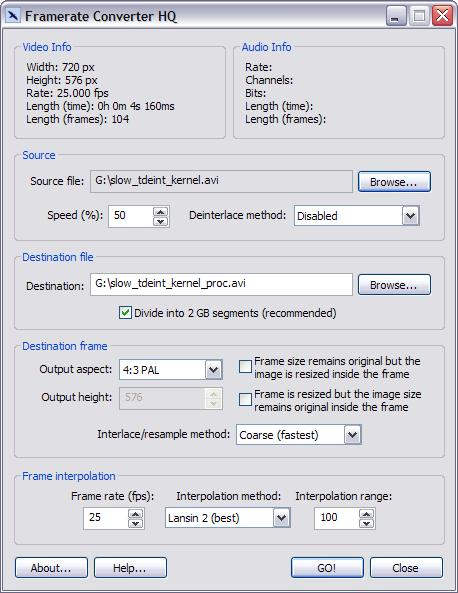Click the 'Frame interpolation' group heading
Viewport: 458px width, 593px height.
pyautogui.click(x=69, y=476)
